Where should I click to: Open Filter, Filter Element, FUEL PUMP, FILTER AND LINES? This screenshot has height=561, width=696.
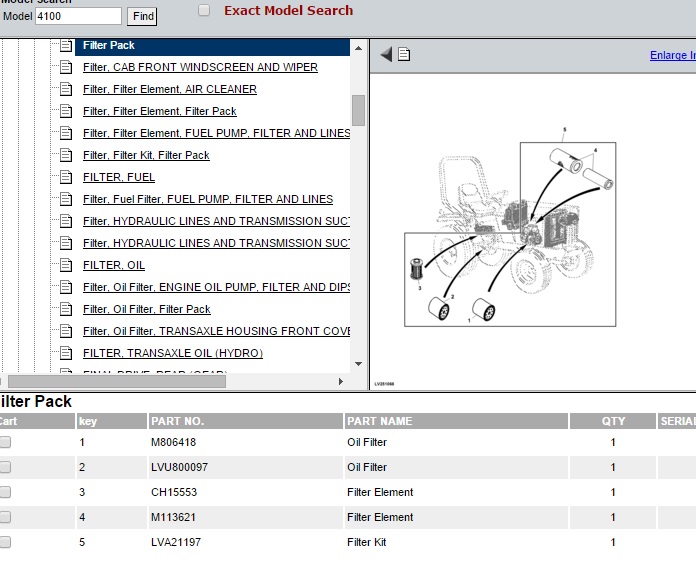[216, 133]
